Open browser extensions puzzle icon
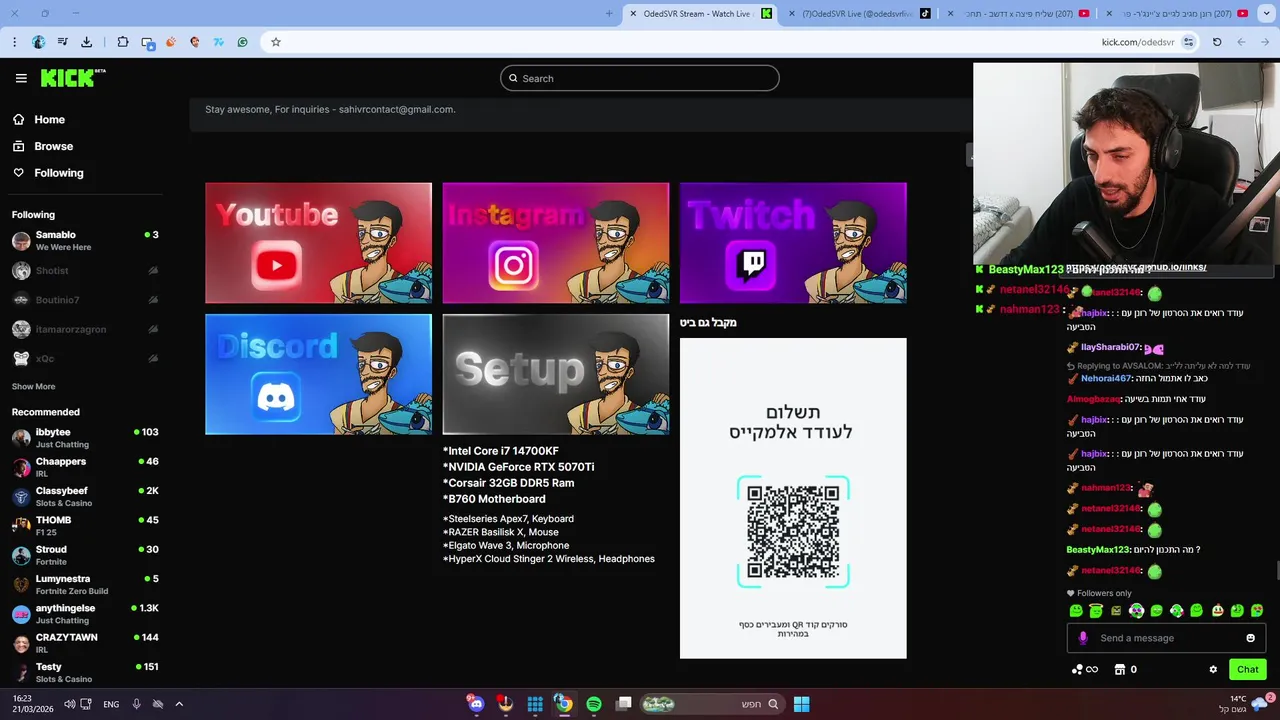The image size is (1280, 720). coord(123,42)
